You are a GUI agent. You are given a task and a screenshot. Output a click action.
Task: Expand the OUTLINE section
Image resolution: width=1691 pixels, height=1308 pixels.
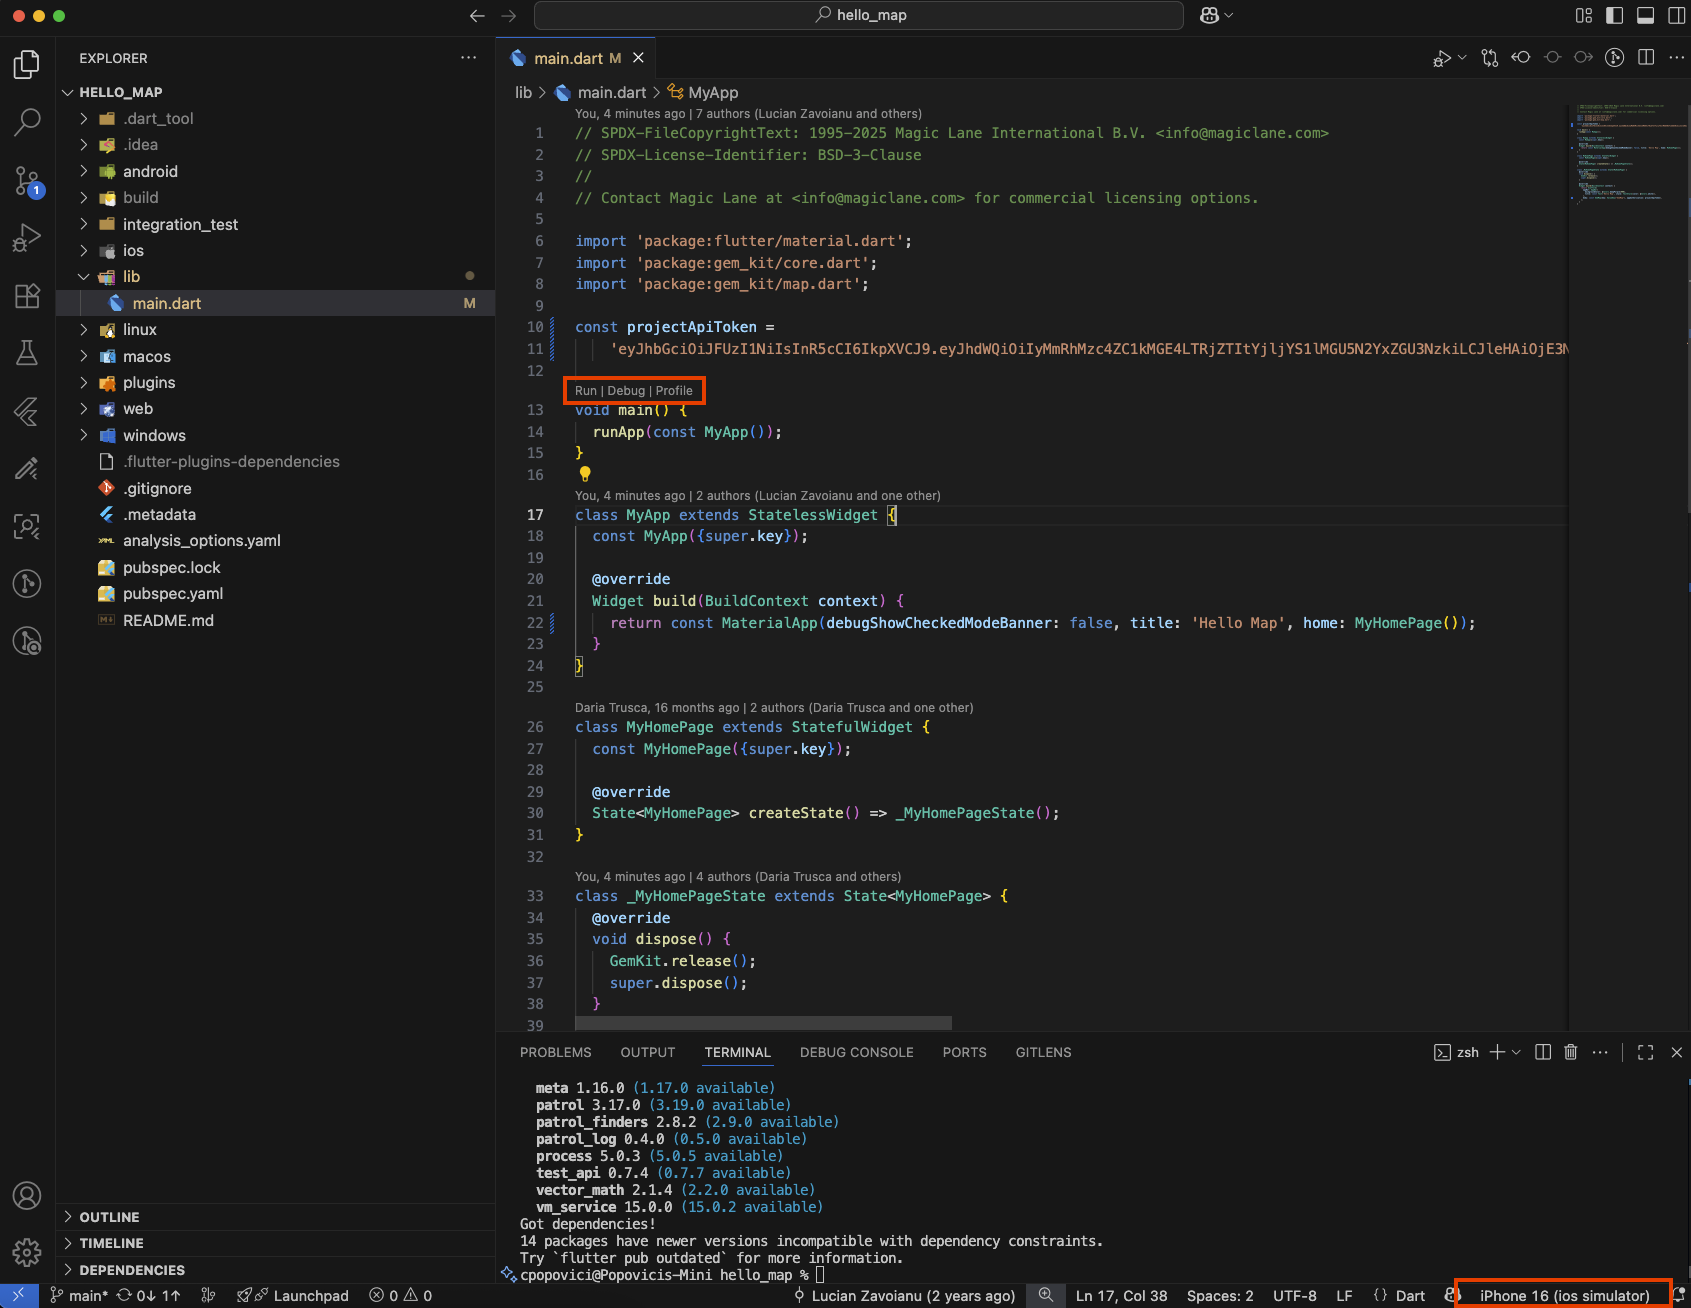click(x=109, y=1217)
